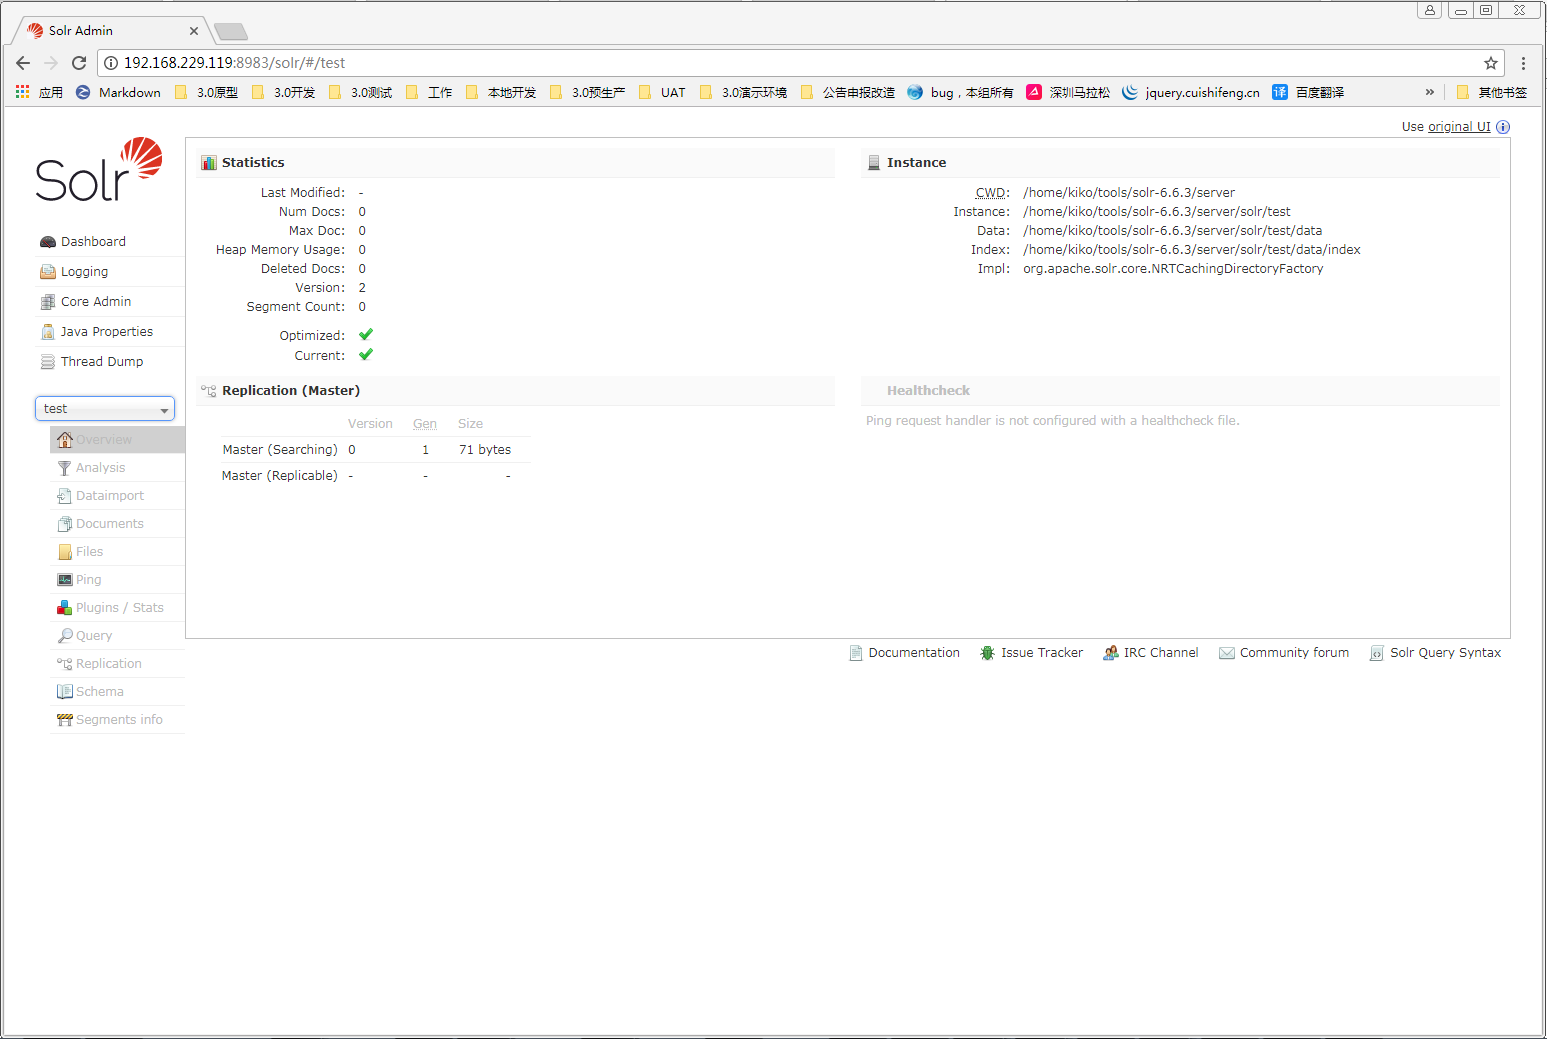Open the Documentation link

(x=904, y=653)
